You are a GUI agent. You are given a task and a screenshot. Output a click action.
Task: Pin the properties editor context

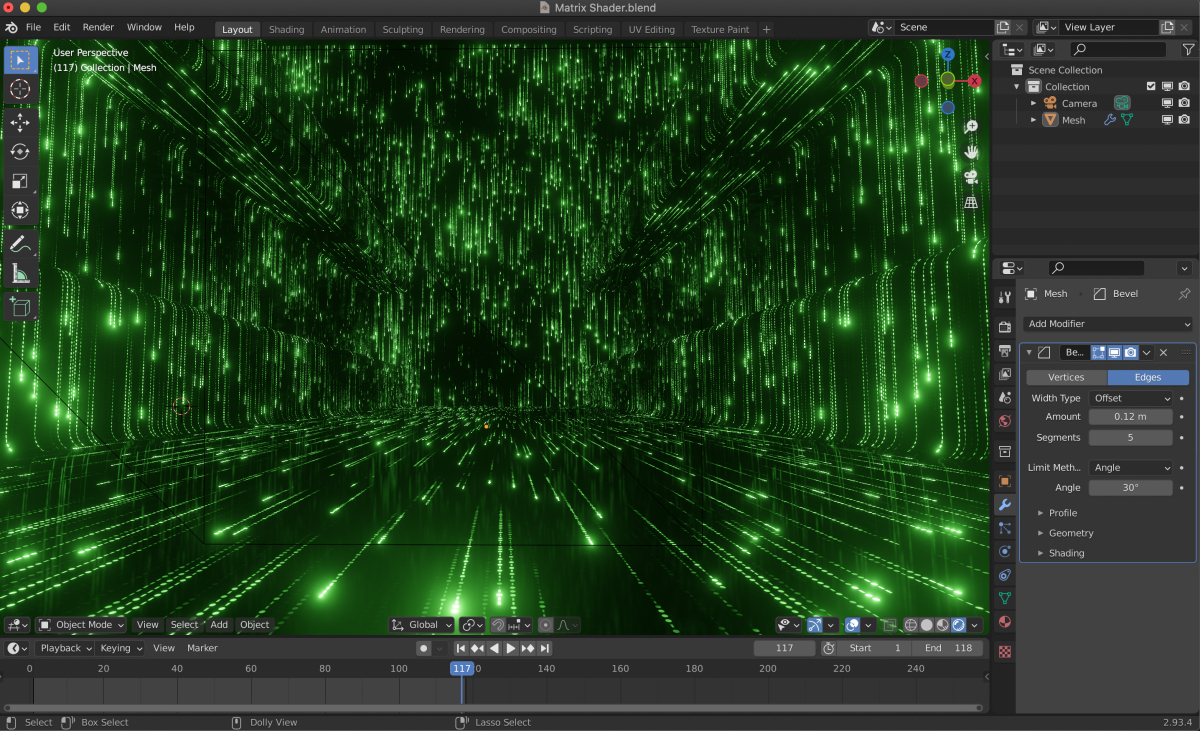point(1184,294)
